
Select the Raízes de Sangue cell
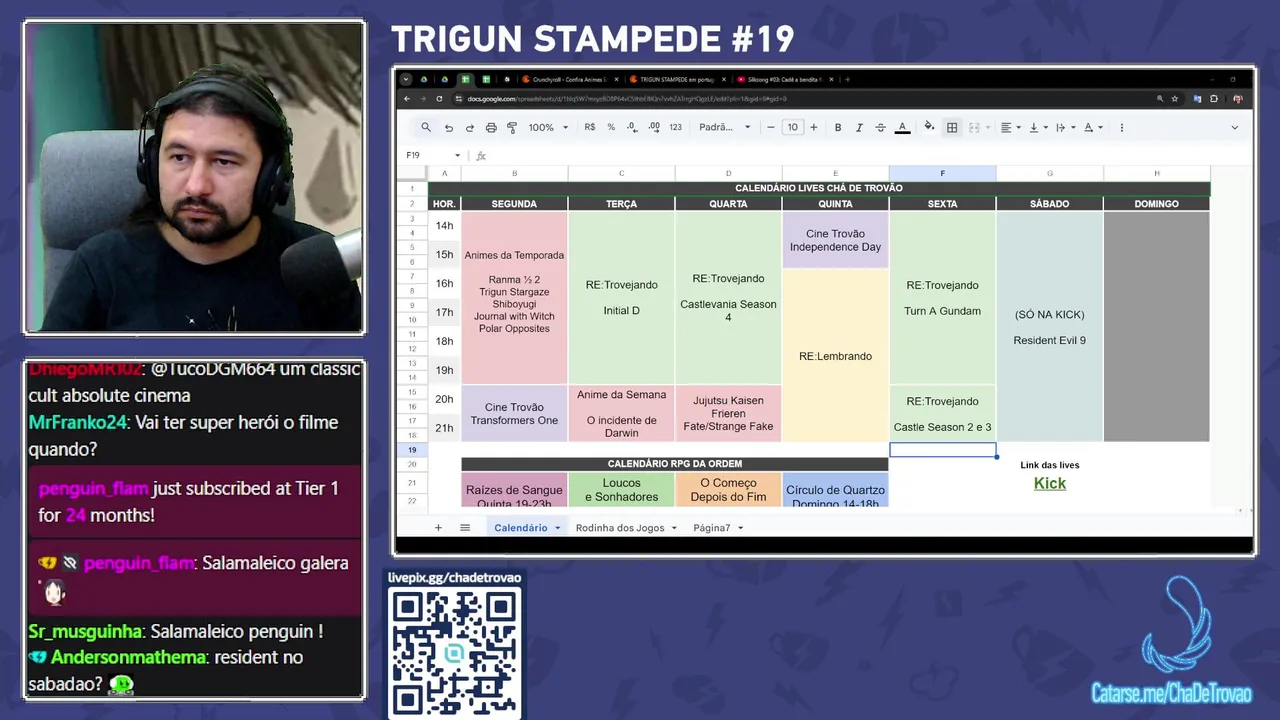click(x=514, y=490)
